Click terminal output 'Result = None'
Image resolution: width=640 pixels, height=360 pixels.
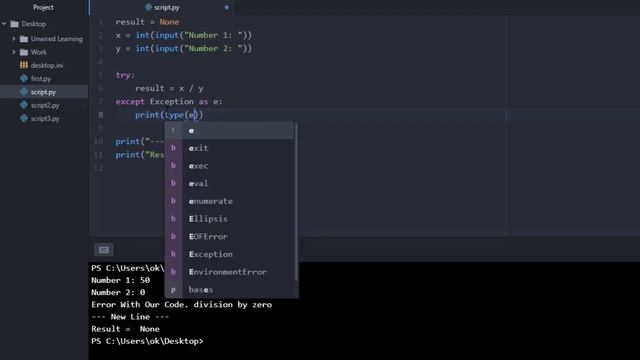(125, 329)
